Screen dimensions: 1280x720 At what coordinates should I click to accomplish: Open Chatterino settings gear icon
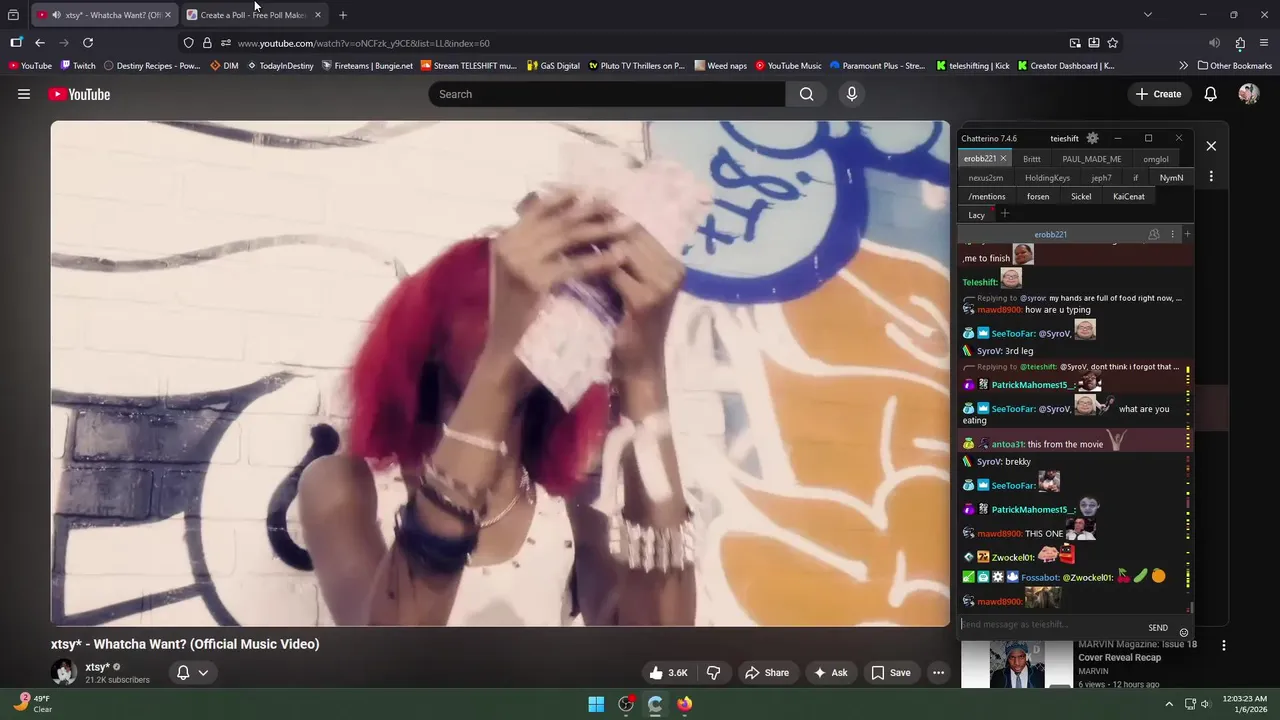coord(1092,138)
